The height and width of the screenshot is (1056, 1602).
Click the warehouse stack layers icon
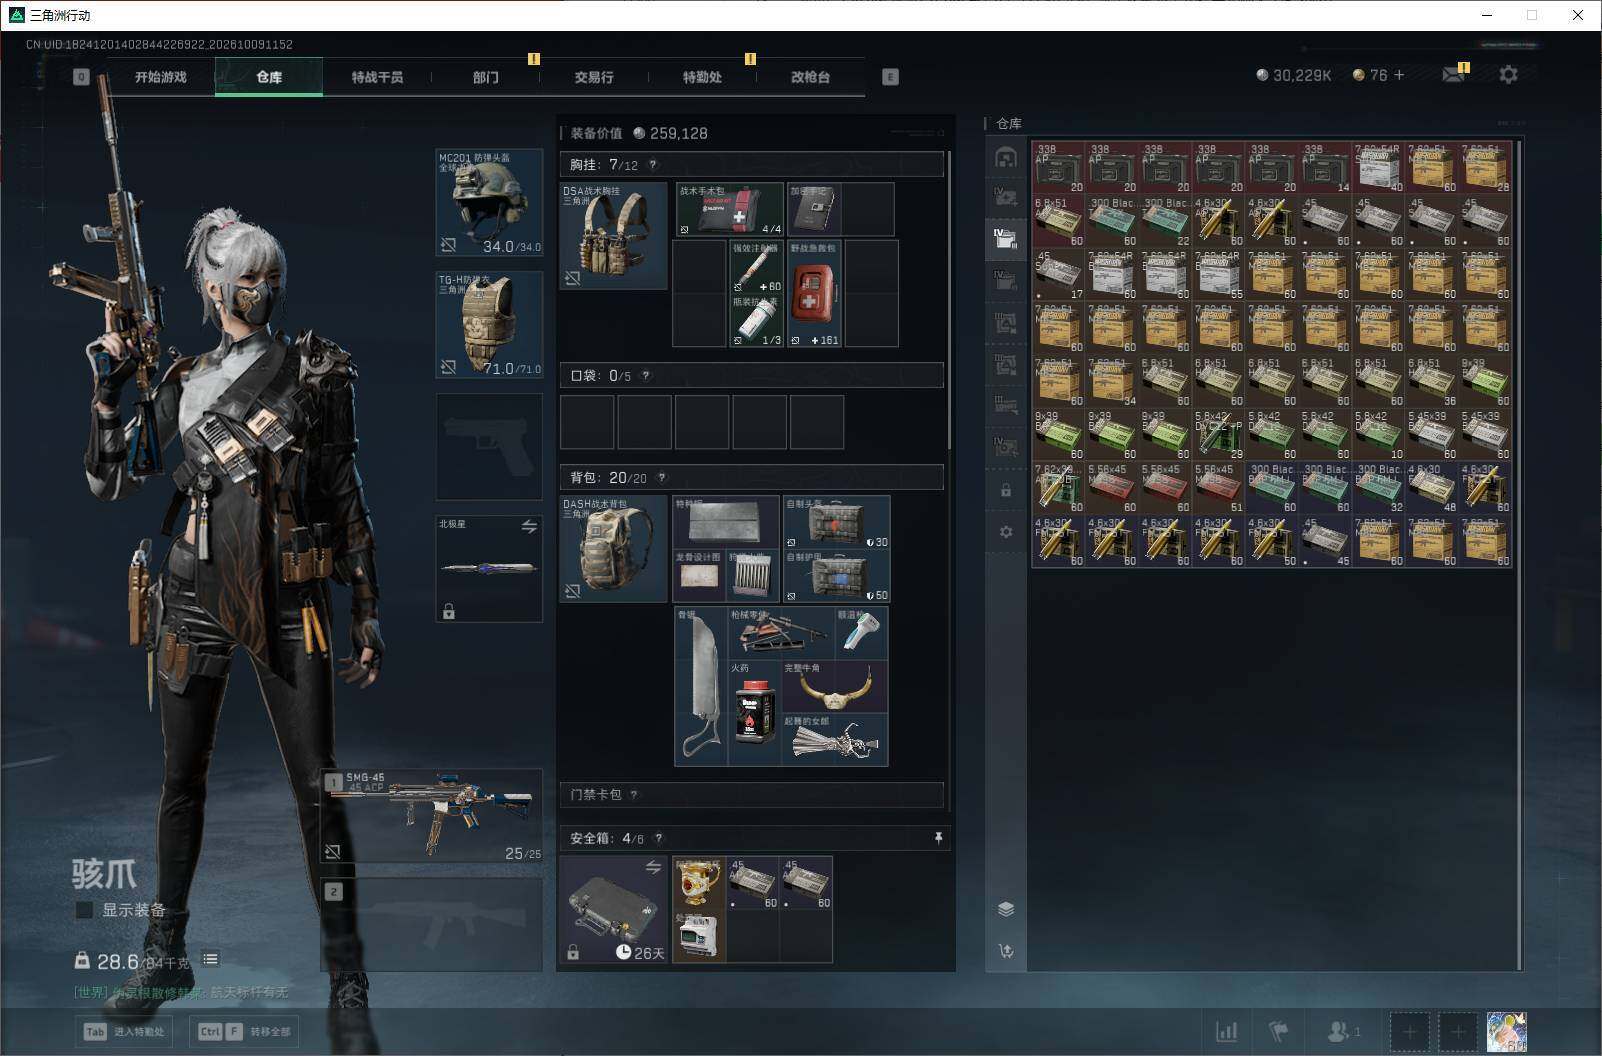pos(1006,908)
